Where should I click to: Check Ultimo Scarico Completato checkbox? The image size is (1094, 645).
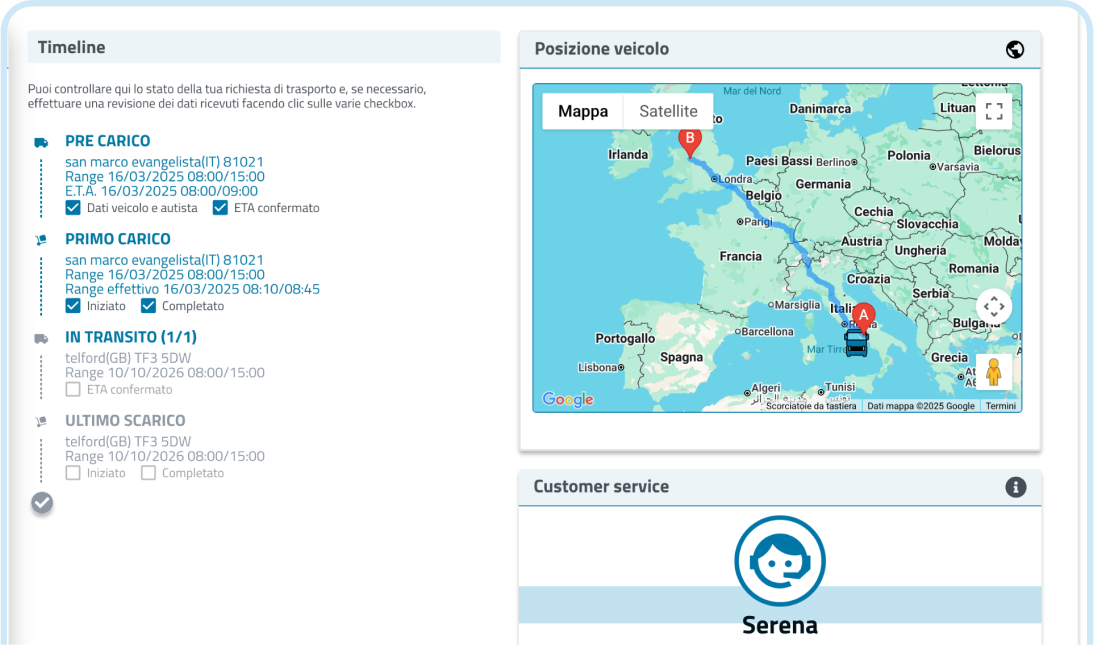coord(148,473)
